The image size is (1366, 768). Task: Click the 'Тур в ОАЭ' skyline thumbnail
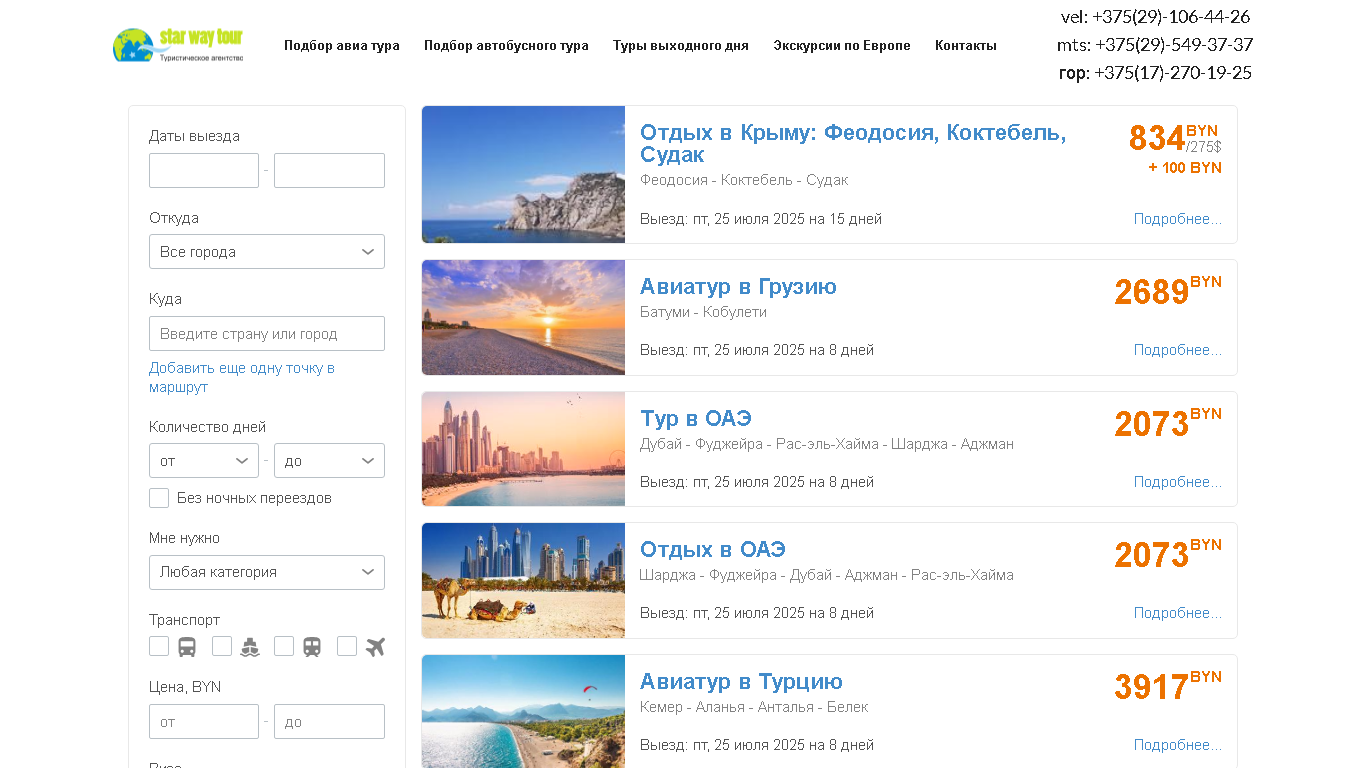[523, 449]
